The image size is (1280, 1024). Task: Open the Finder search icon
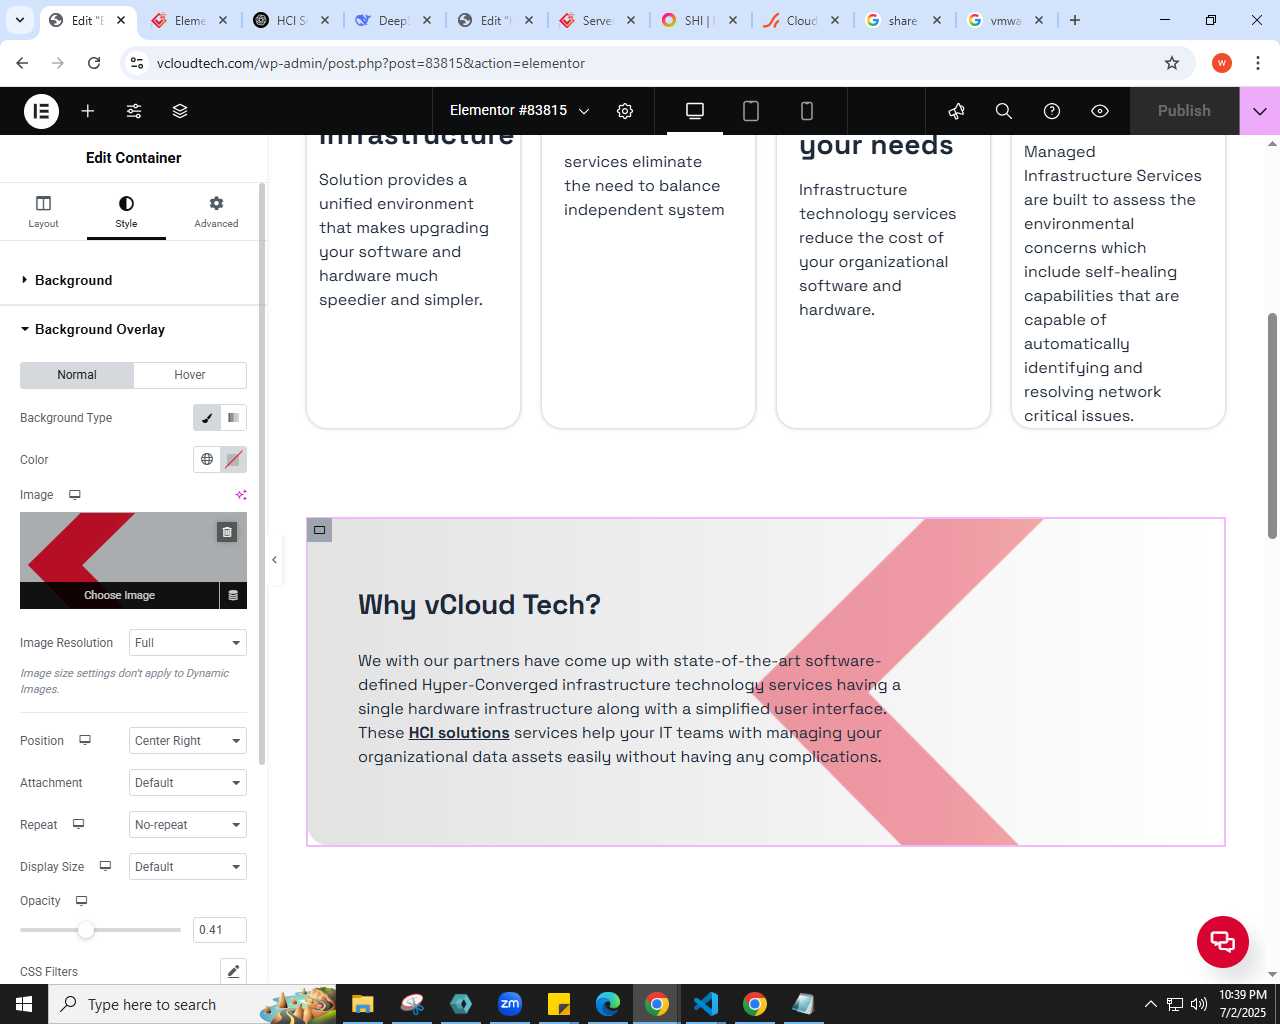pyautogui.click(x=1004, y=111)
